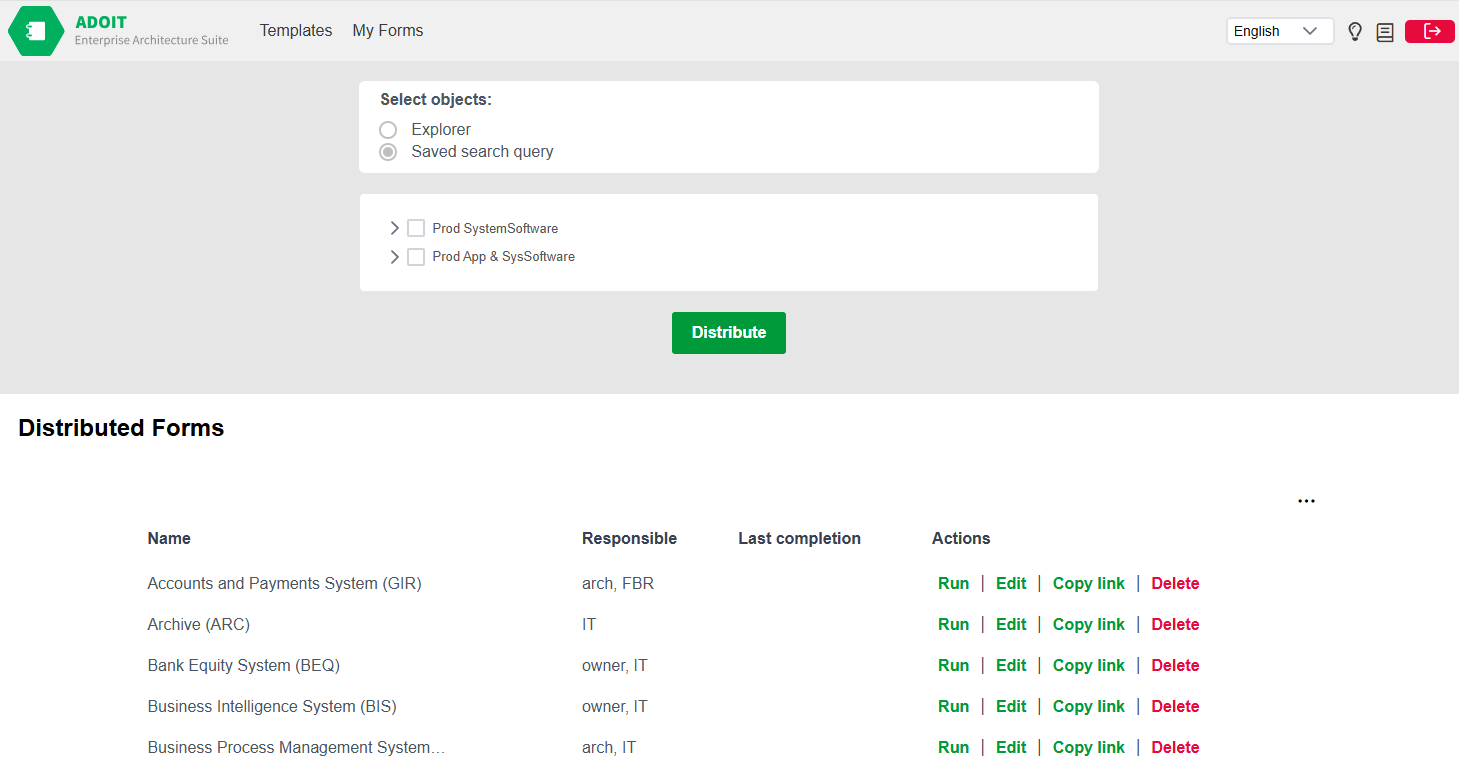Image resolution: width=1459 pixels, height=760 pixels.
Task: Open the My Forms menu
Action: [388, 31]
